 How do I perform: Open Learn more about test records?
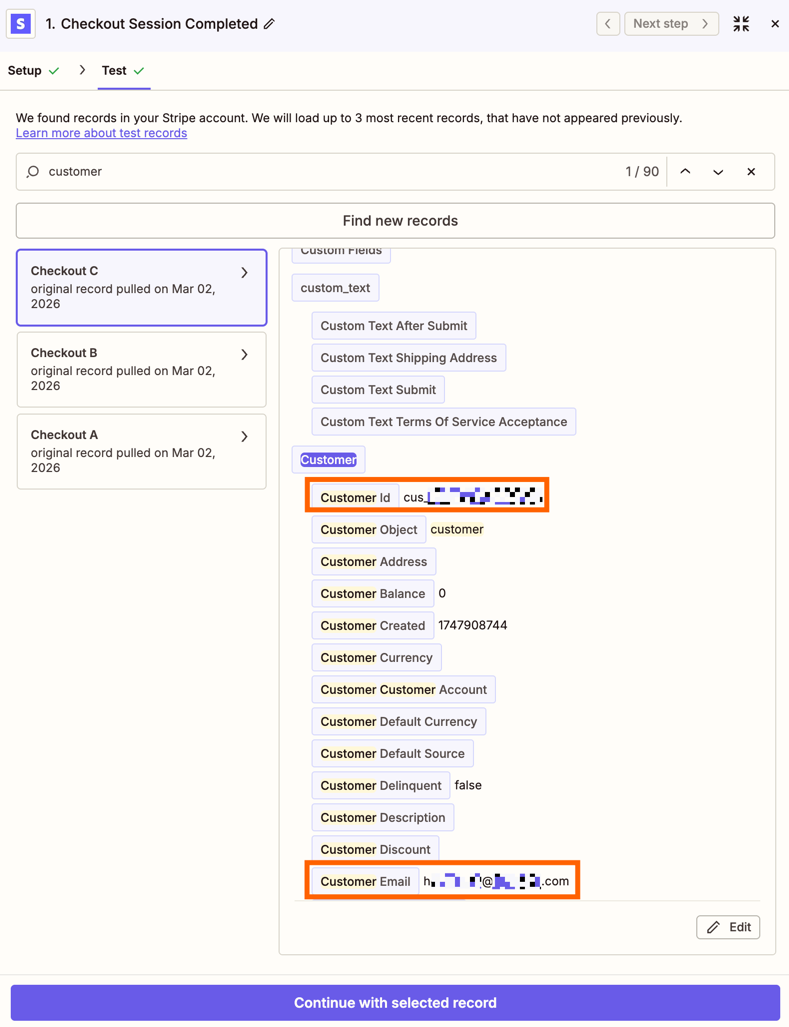tap(101, 133)
